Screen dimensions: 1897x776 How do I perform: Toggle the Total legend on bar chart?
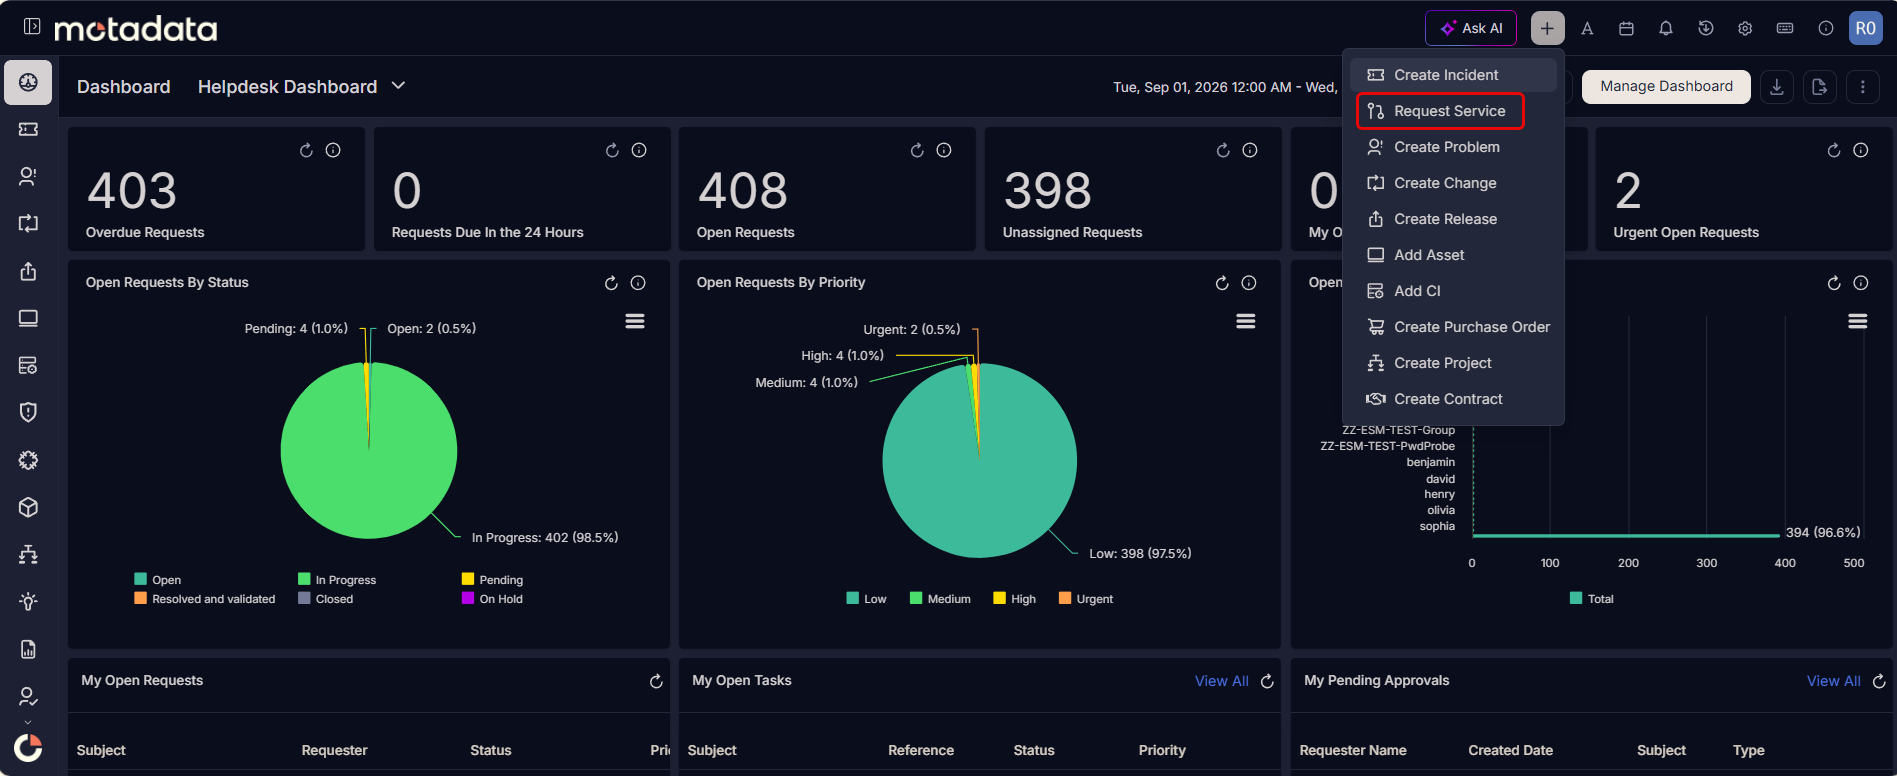tap(1592, 599)
